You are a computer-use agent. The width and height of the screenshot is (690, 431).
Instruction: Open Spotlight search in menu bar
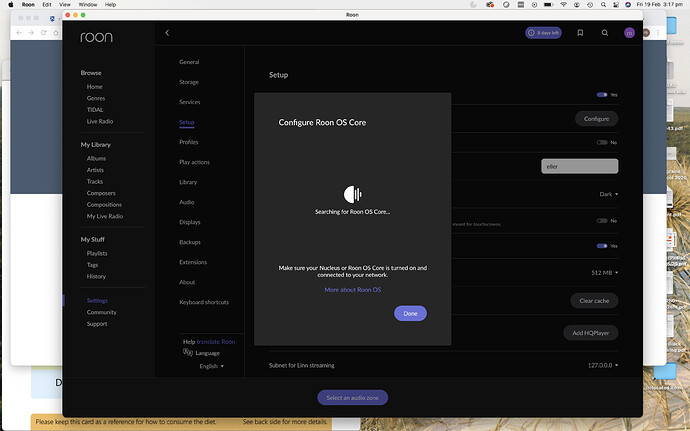pos(603,4)
